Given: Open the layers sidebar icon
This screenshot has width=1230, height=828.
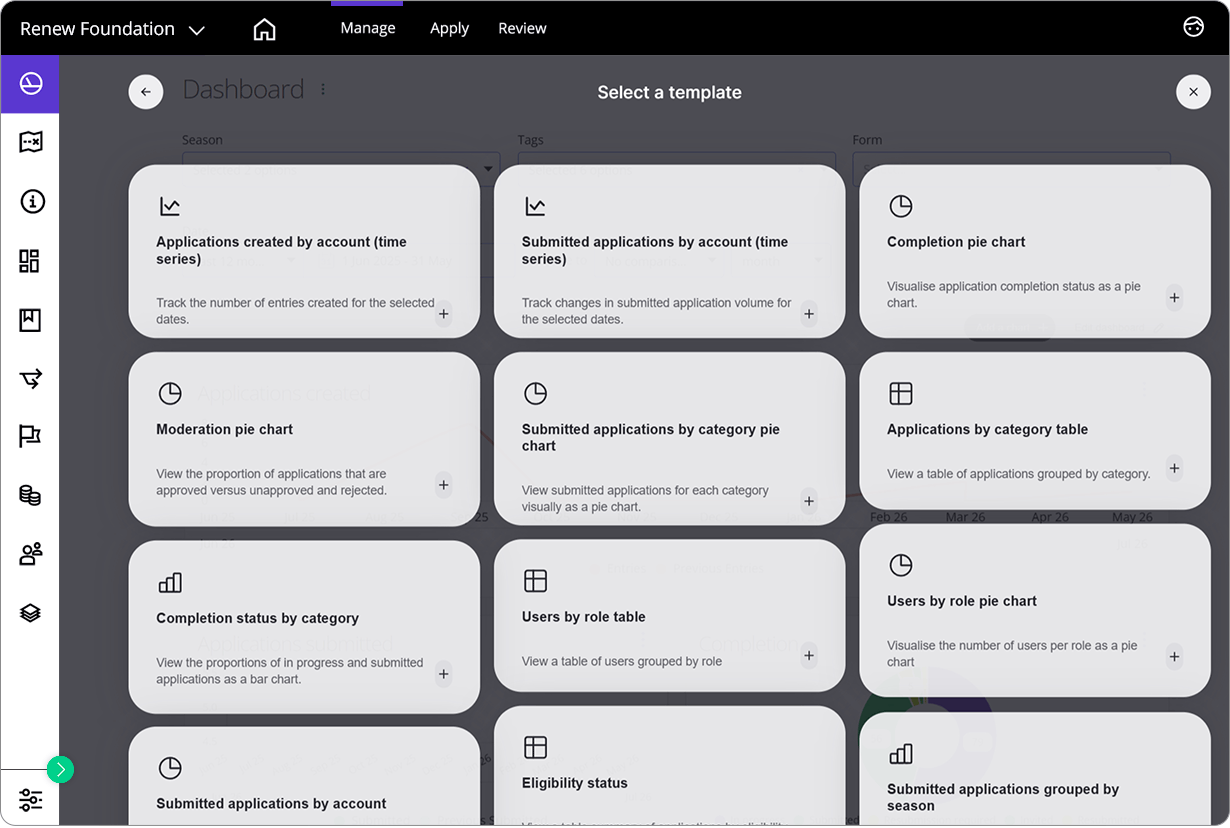Looking at the screenshot, I should 30,612.
